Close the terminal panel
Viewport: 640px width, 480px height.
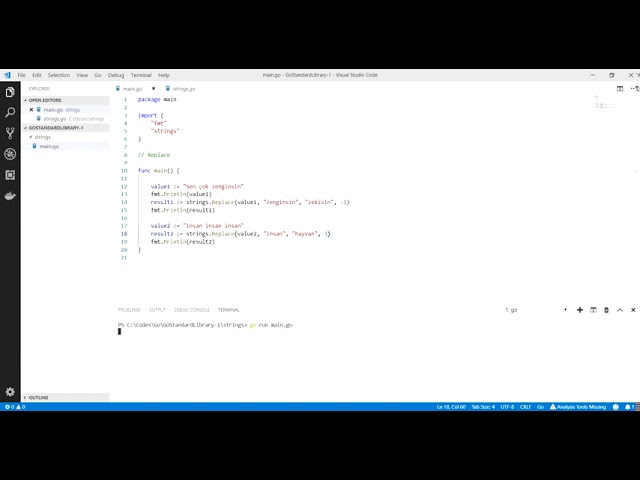coord(633,310)
